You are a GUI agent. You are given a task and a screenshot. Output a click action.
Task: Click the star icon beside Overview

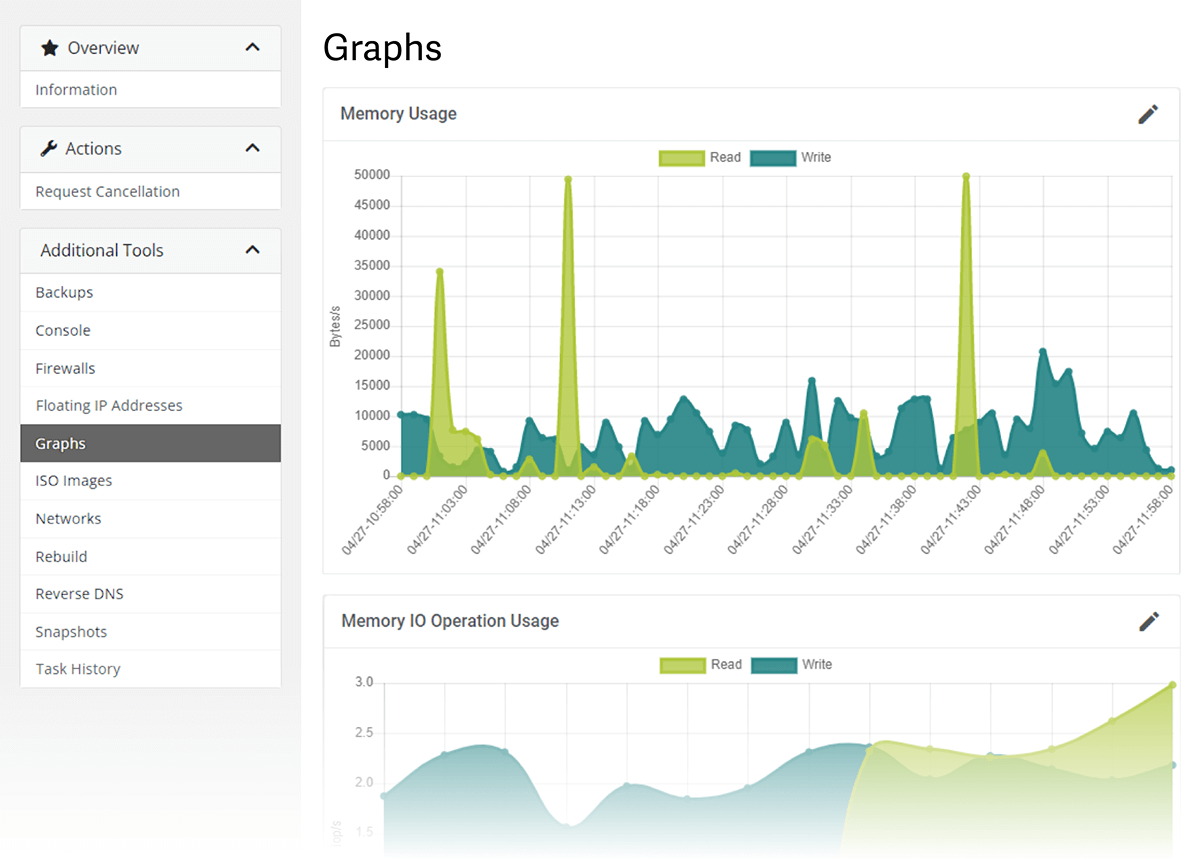coord(49,48)
